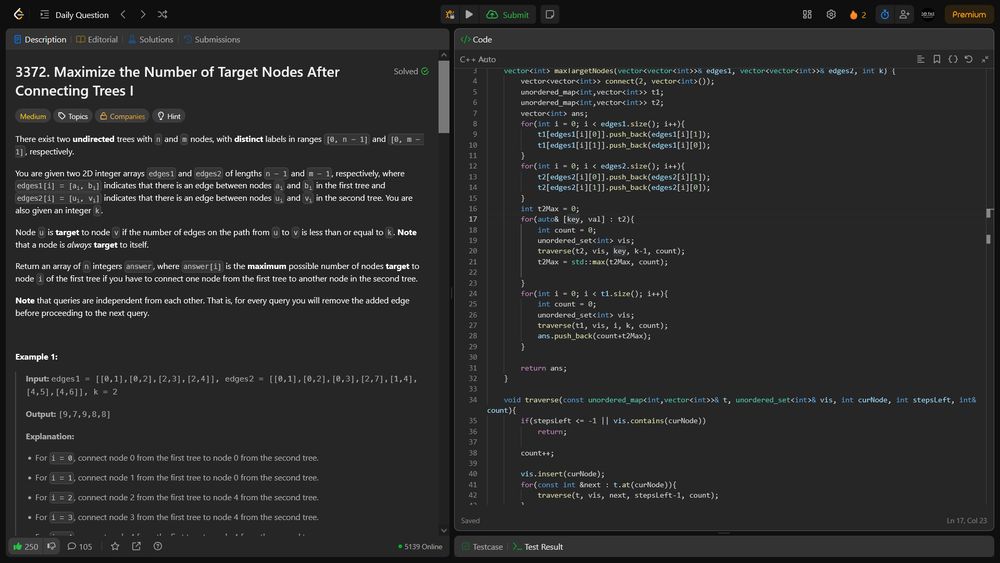
Task: Click the 'count++;' code line
Action: coord(537,453)
